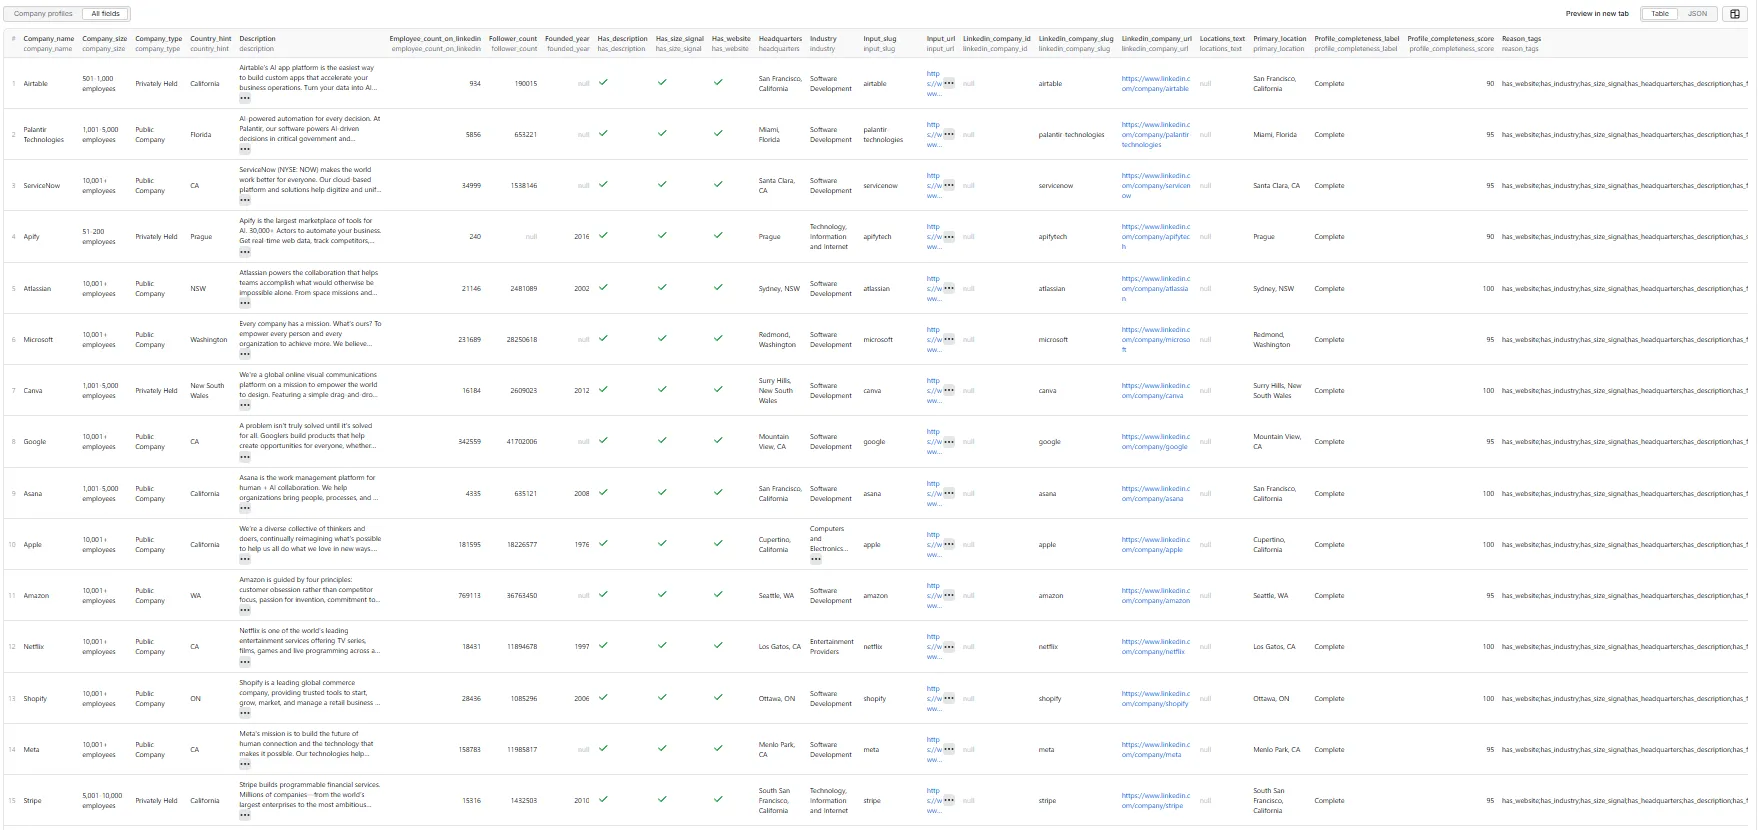The width and height of the screenshot is (1758, 830).
Task: Select the ServiceNow company name cell
Action: tap(42, 185)
